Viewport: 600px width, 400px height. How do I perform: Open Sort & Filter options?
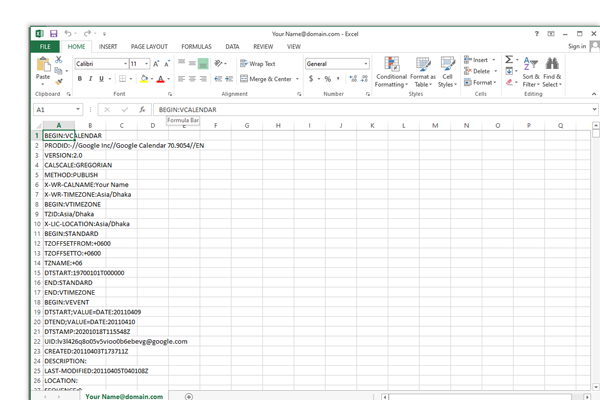pyautogui.click(x=531, y=72)
